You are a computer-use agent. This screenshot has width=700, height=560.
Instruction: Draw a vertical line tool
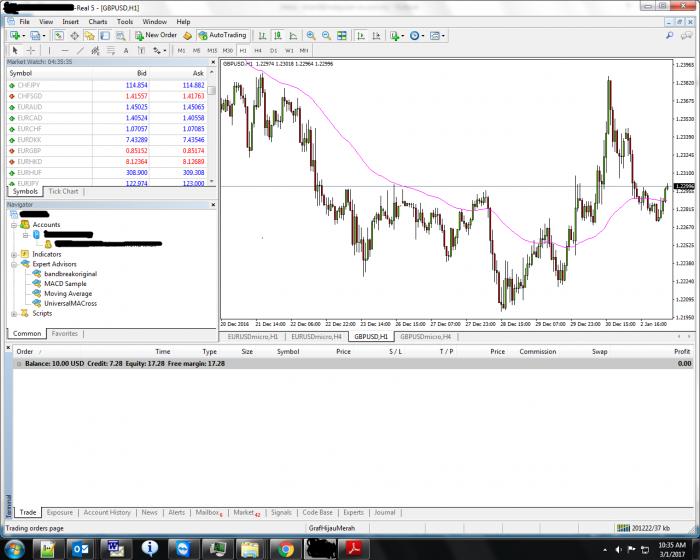(x=49, y=50)
